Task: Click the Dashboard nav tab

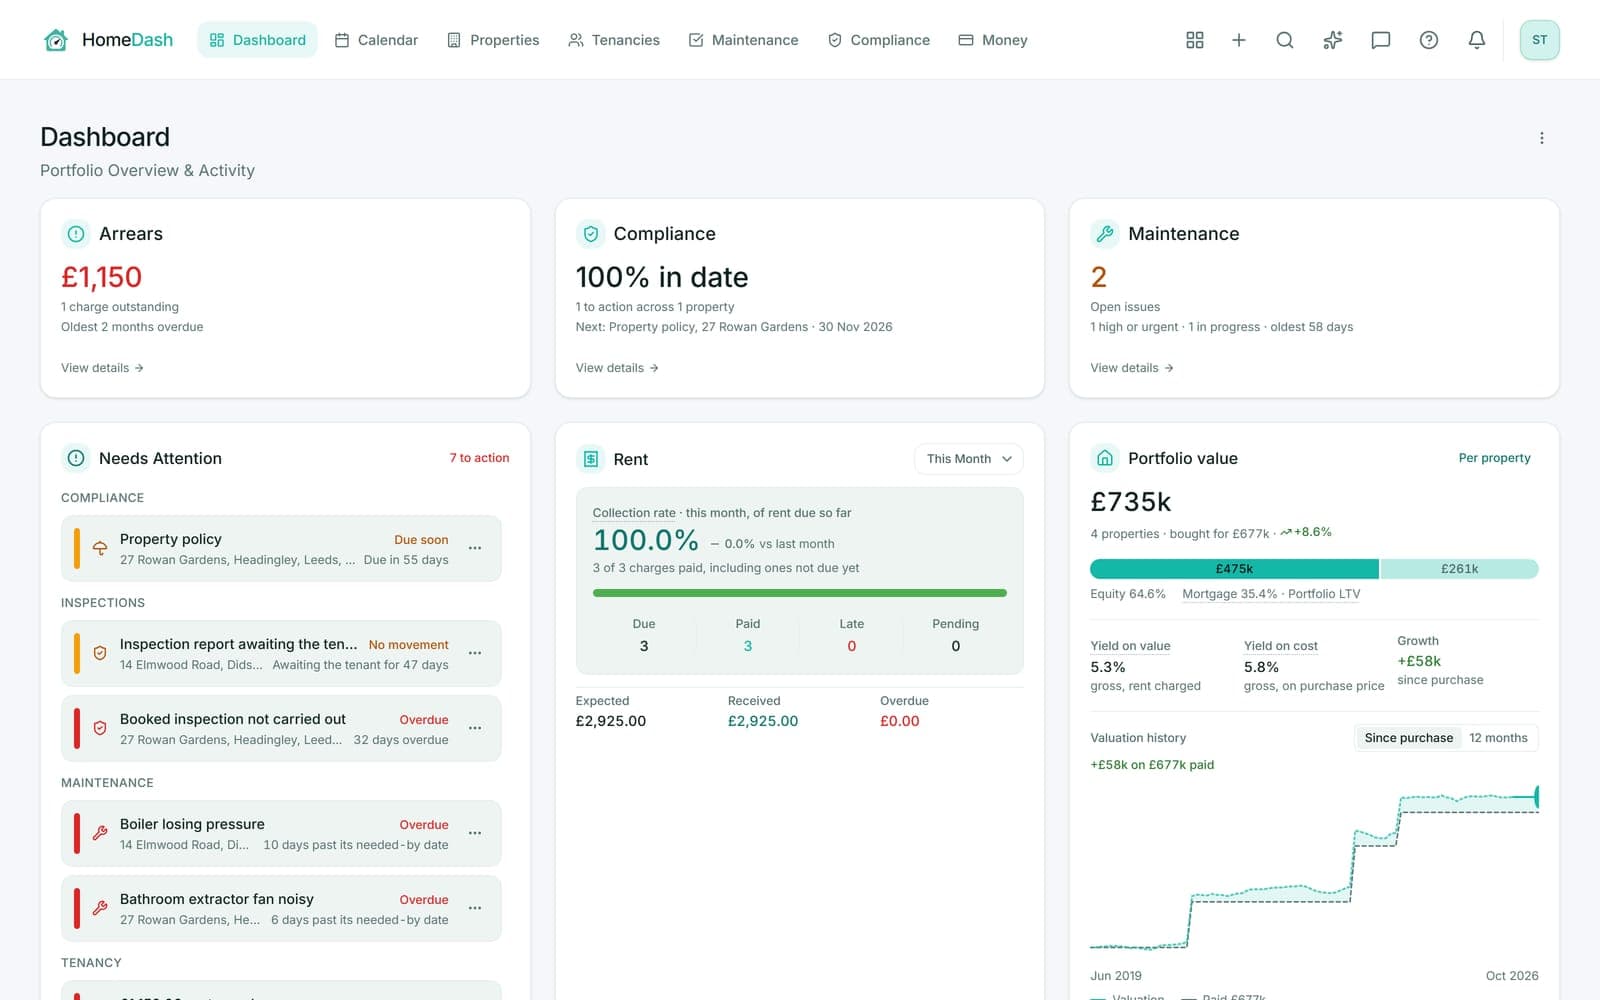Action: 257,40
